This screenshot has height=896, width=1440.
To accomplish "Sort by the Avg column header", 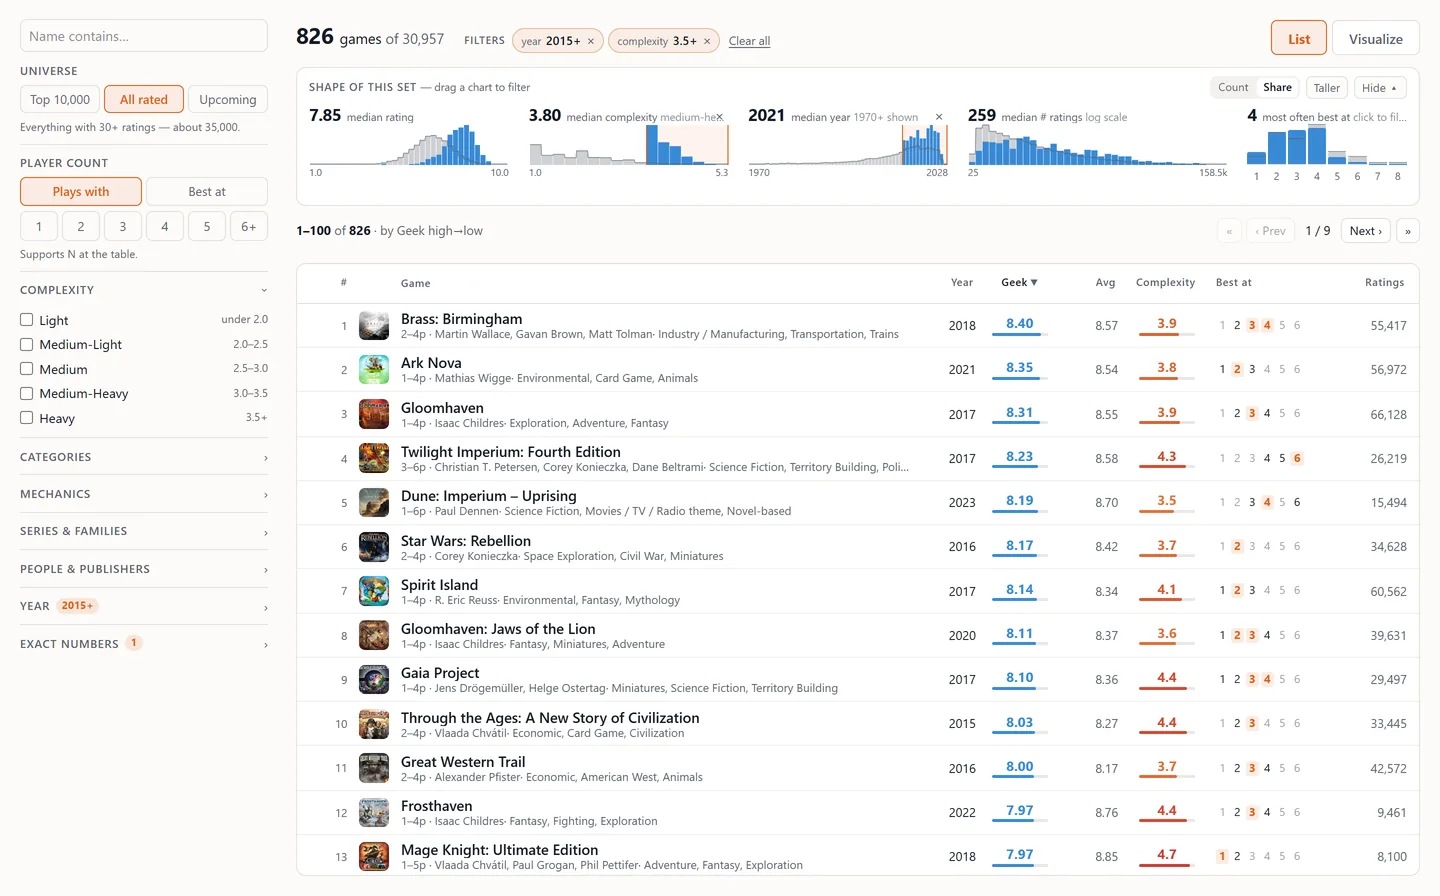I will [1105, 283].
